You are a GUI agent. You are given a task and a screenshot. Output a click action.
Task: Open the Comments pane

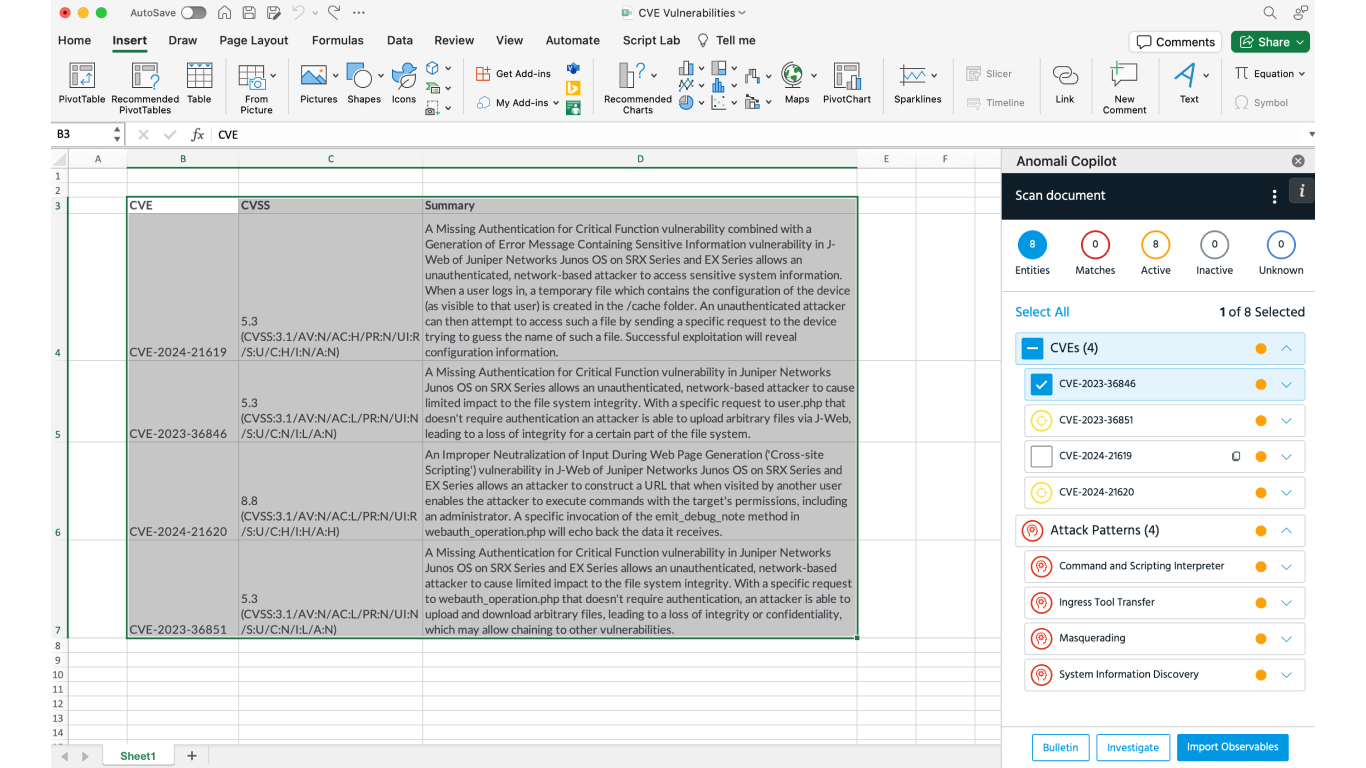(x=1175, y=42)
